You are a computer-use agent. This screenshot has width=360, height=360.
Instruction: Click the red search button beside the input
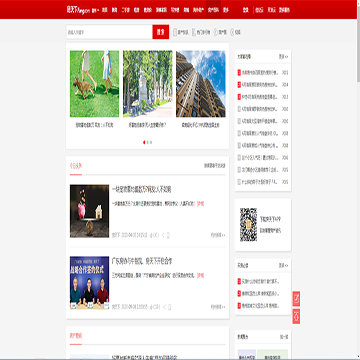point(161,32)
